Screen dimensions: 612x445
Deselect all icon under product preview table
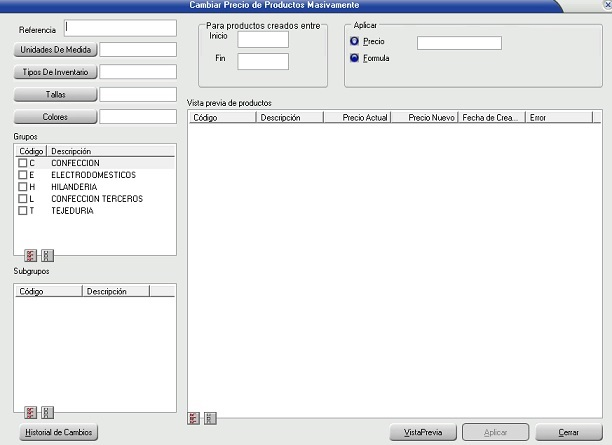point(209,418)
